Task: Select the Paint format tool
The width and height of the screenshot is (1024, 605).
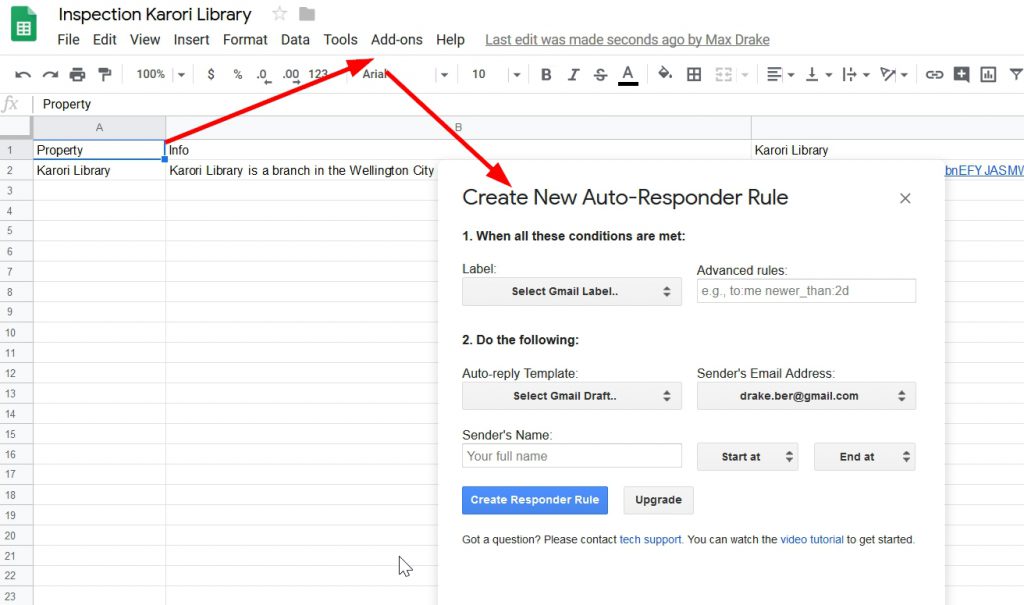Action: [104, 75]
